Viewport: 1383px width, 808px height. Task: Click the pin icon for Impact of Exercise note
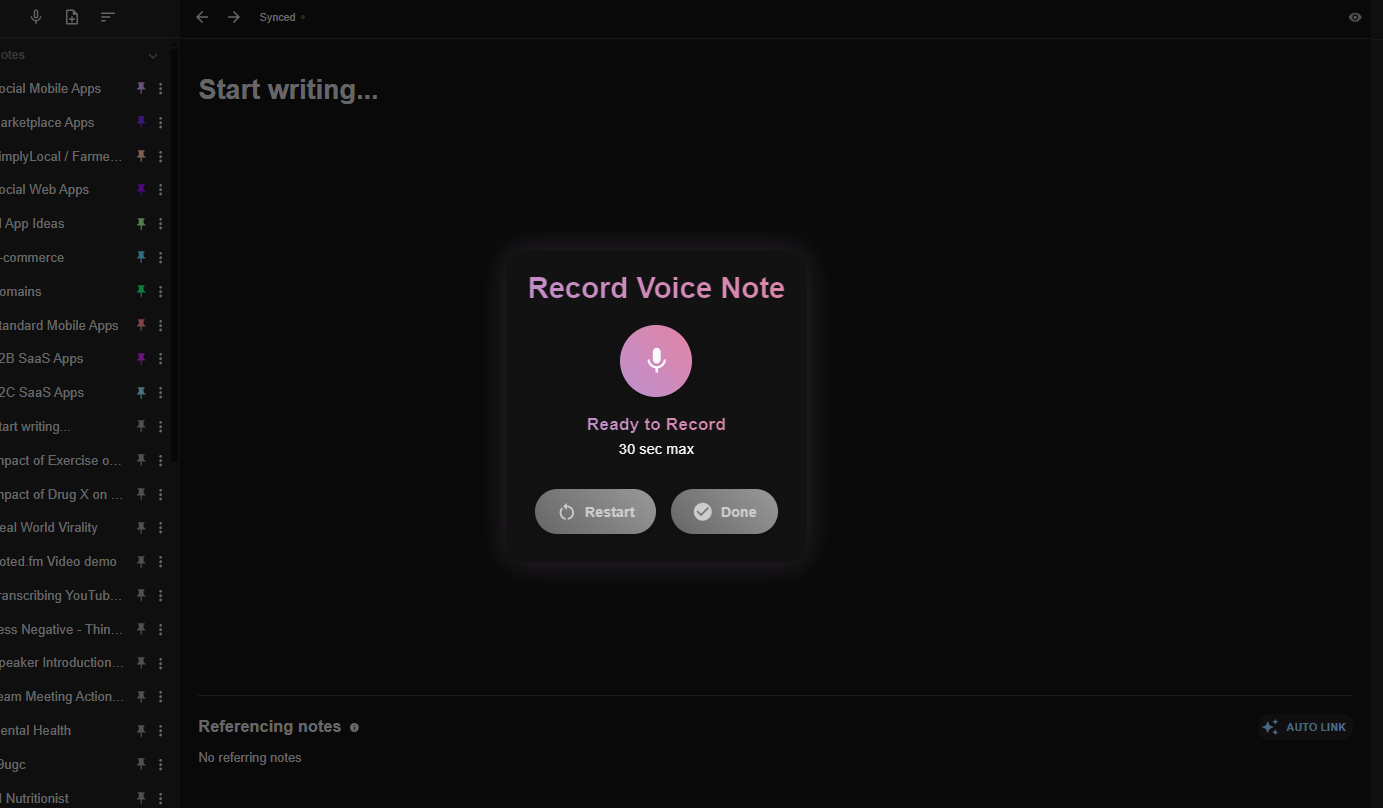point(141,460)
